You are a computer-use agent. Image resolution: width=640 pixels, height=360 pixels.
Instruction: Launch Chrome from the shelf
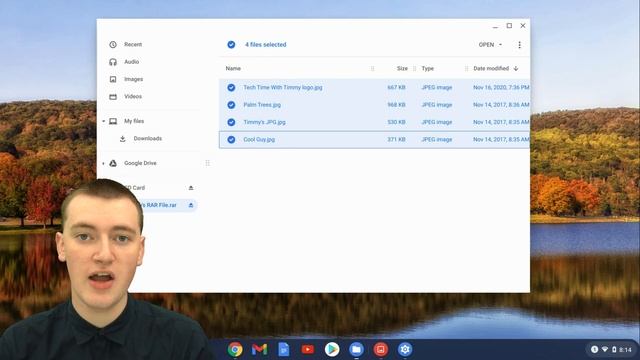click(235, 349)
